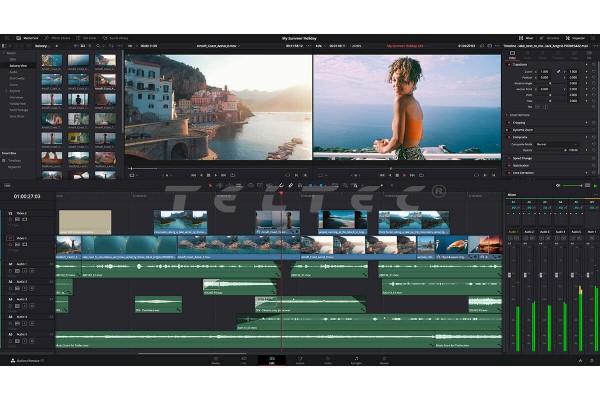Screen dimensions: 600x400
Task: Toggle the Inspector panel
Action: [578, 37]
